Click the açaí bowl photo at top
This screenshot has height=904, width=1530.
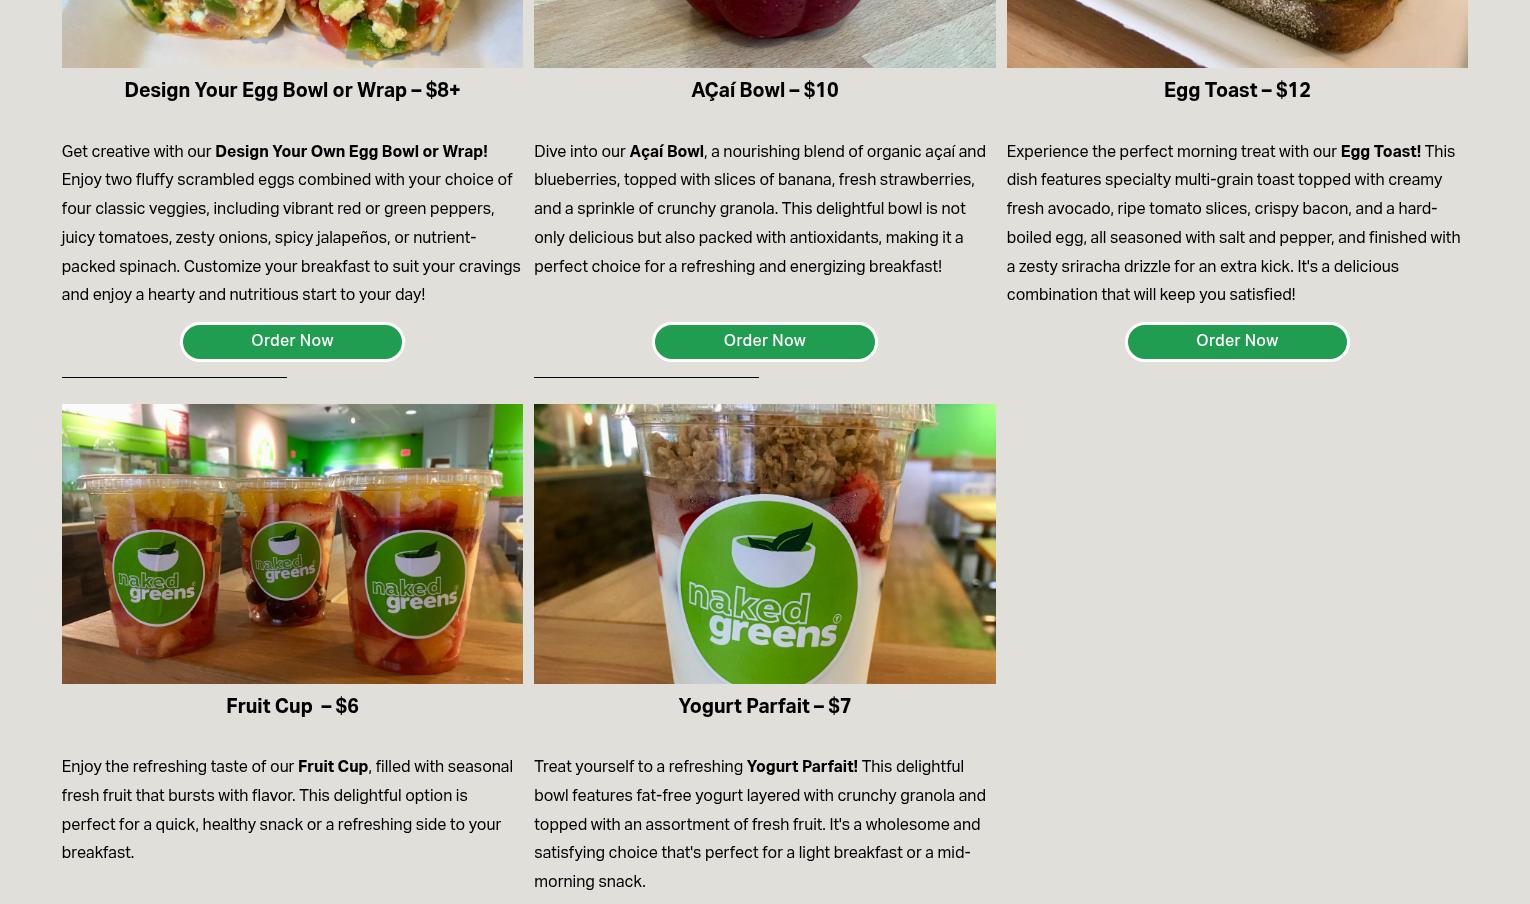pyautogui.click(x=764, y=33)
